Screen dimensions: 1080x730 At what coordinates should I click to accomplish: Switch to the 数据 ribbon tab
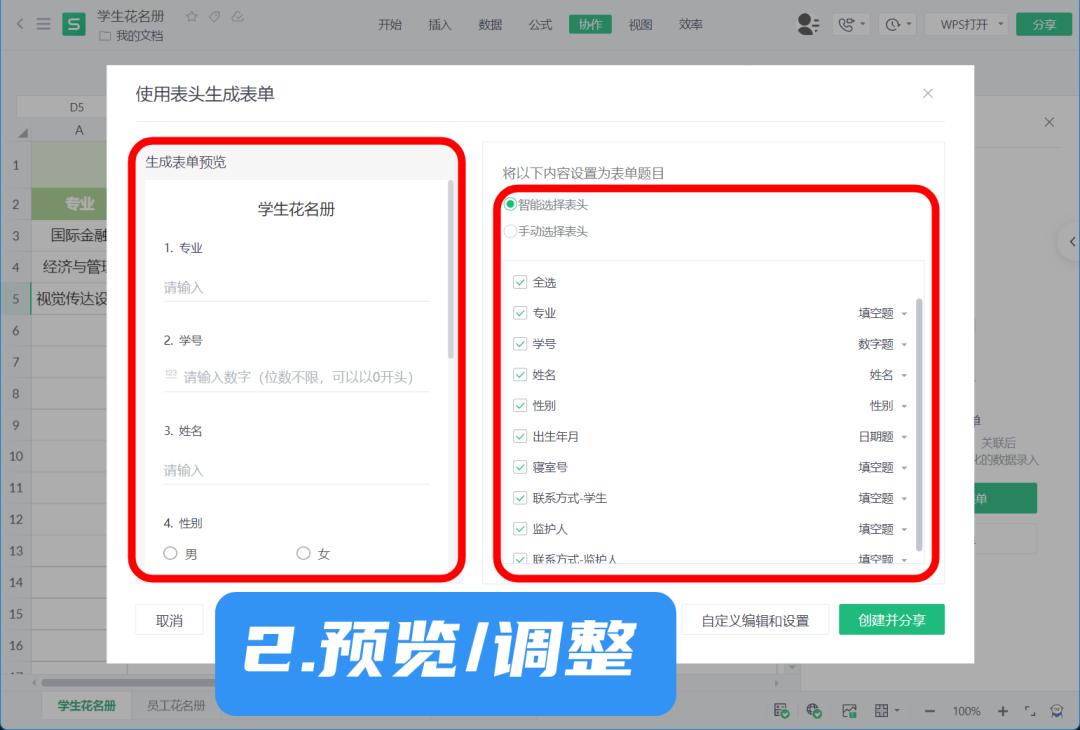point(490,24)
